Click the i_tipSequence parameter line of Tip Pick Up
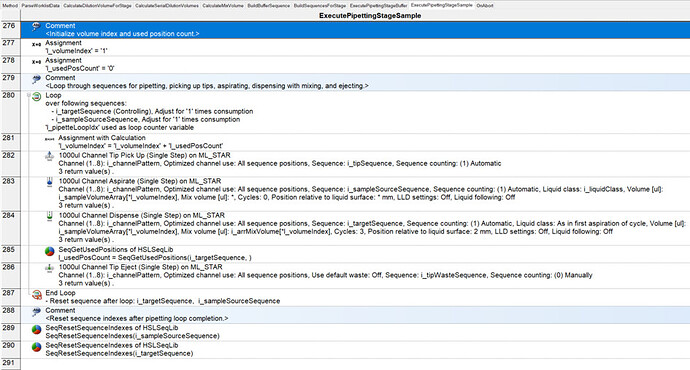Viewport: 690px width, 370px height. point(280,163)
